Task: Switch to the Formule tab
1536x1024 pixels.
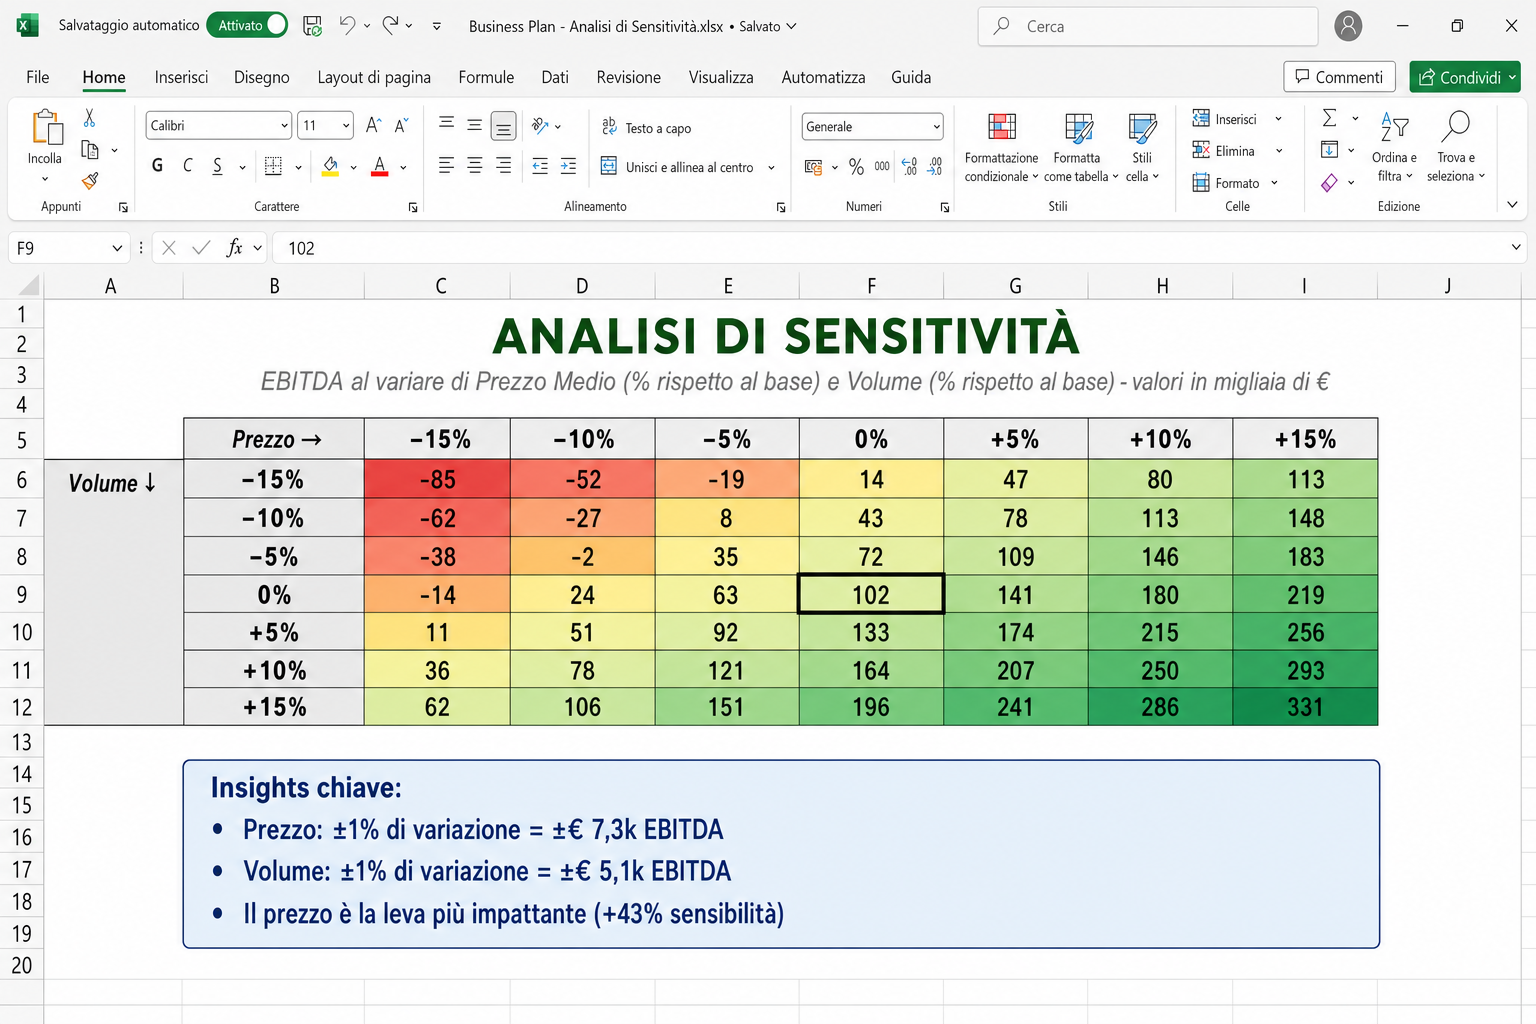Action: tap(486, 77)
